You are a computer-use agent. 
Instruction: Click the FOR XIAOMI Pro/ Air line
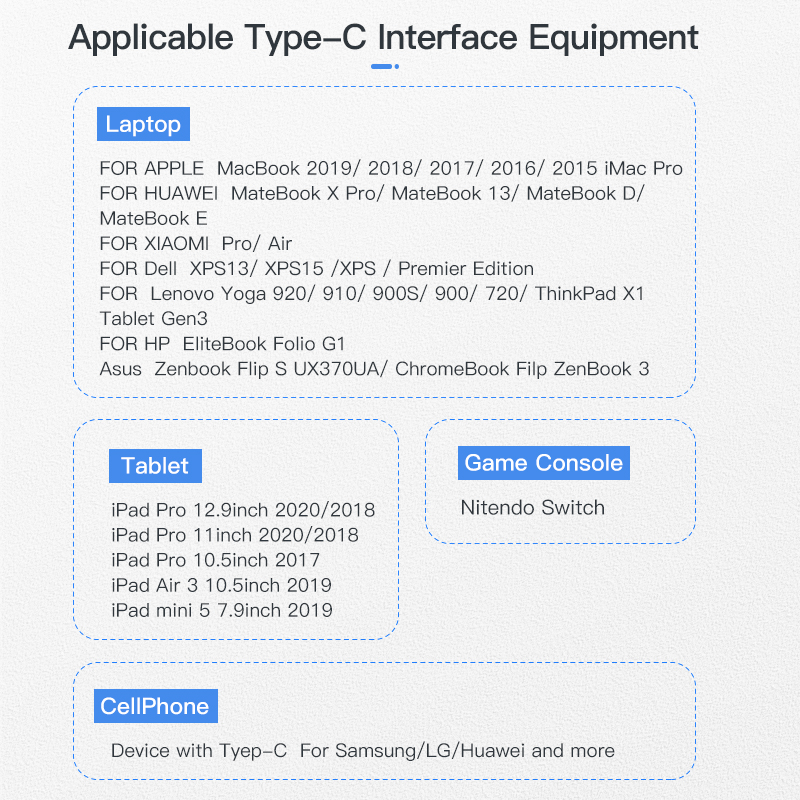click(x=196, y=243)
